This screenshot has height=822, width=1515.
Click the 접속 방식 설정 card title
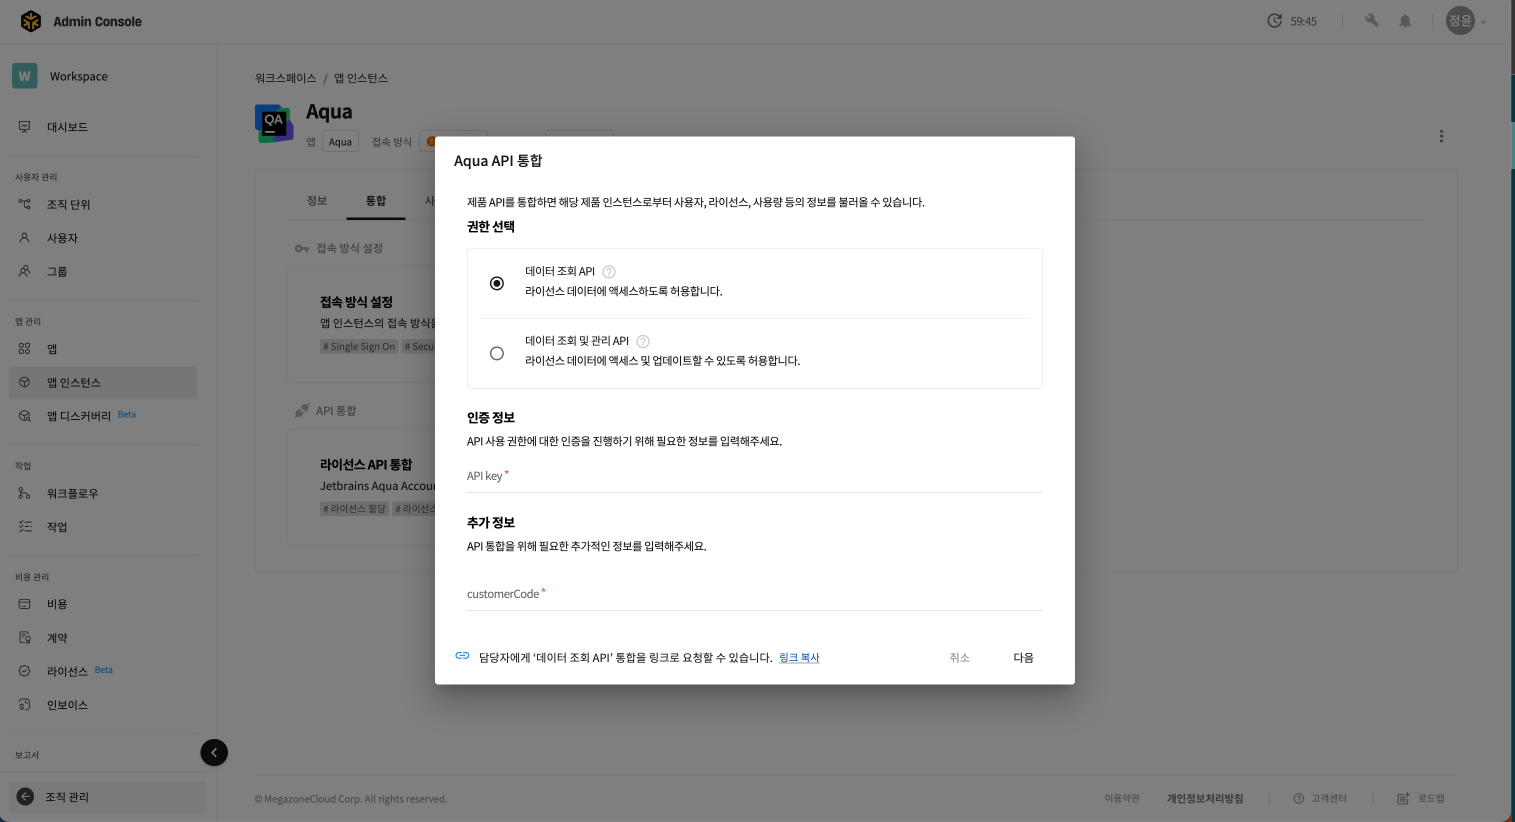pyautogui.click(x=356, y=301)
